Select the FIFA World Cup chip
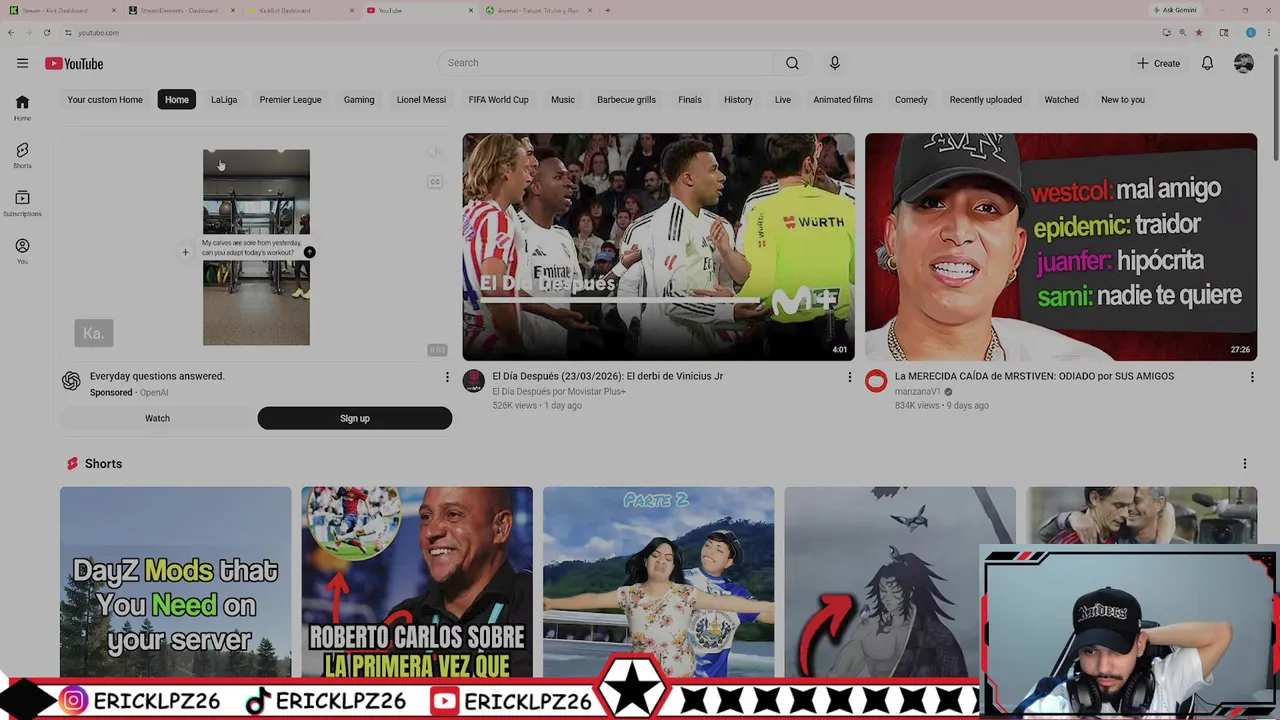Viewport: 1280px width, 720px height. [498, 100]
